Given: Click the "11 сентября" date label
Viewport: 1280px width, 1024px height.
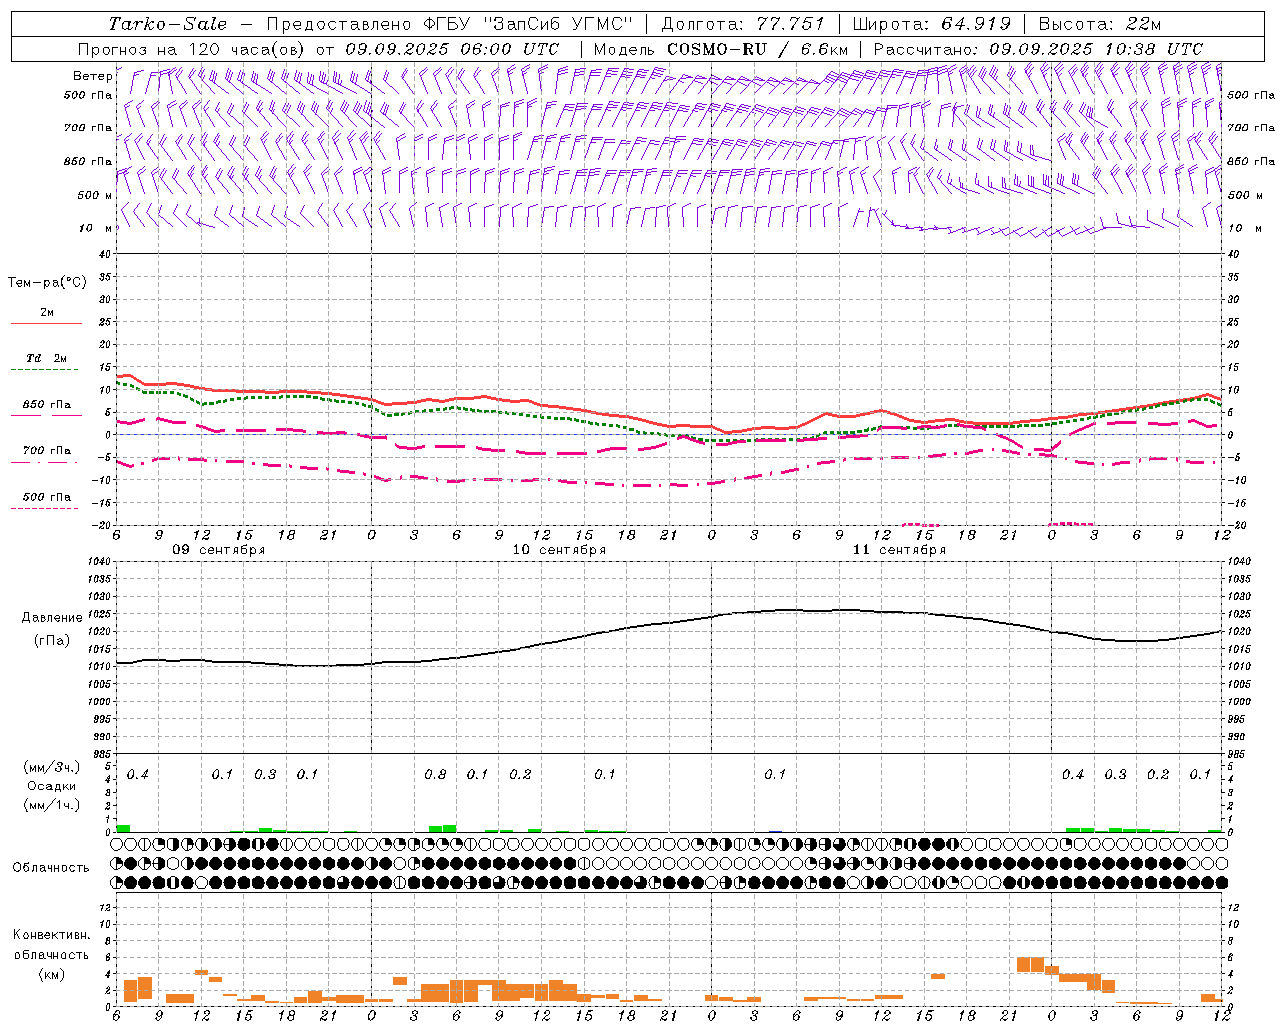Looking at the screenshot, I should (899, 550).
